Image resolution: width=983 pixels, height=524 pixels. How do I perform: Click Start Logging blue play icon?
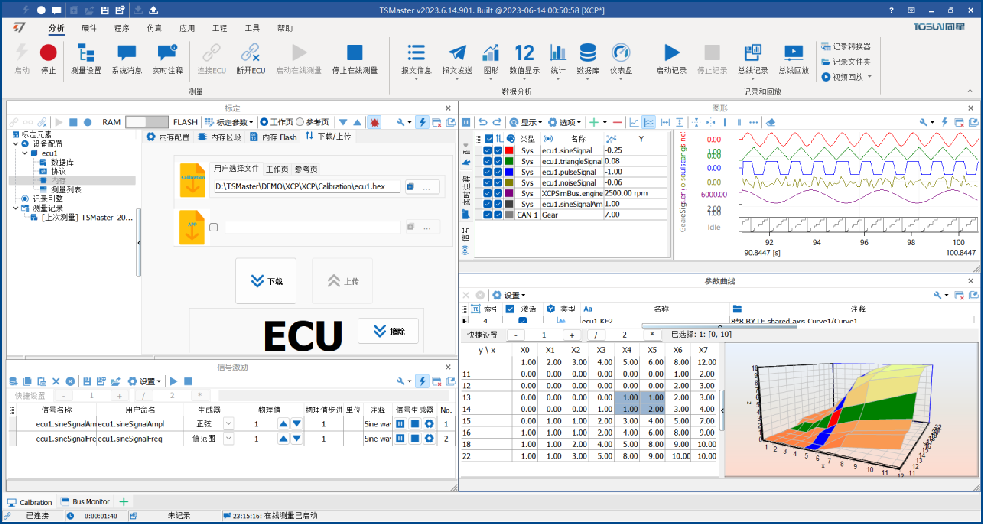671,53
